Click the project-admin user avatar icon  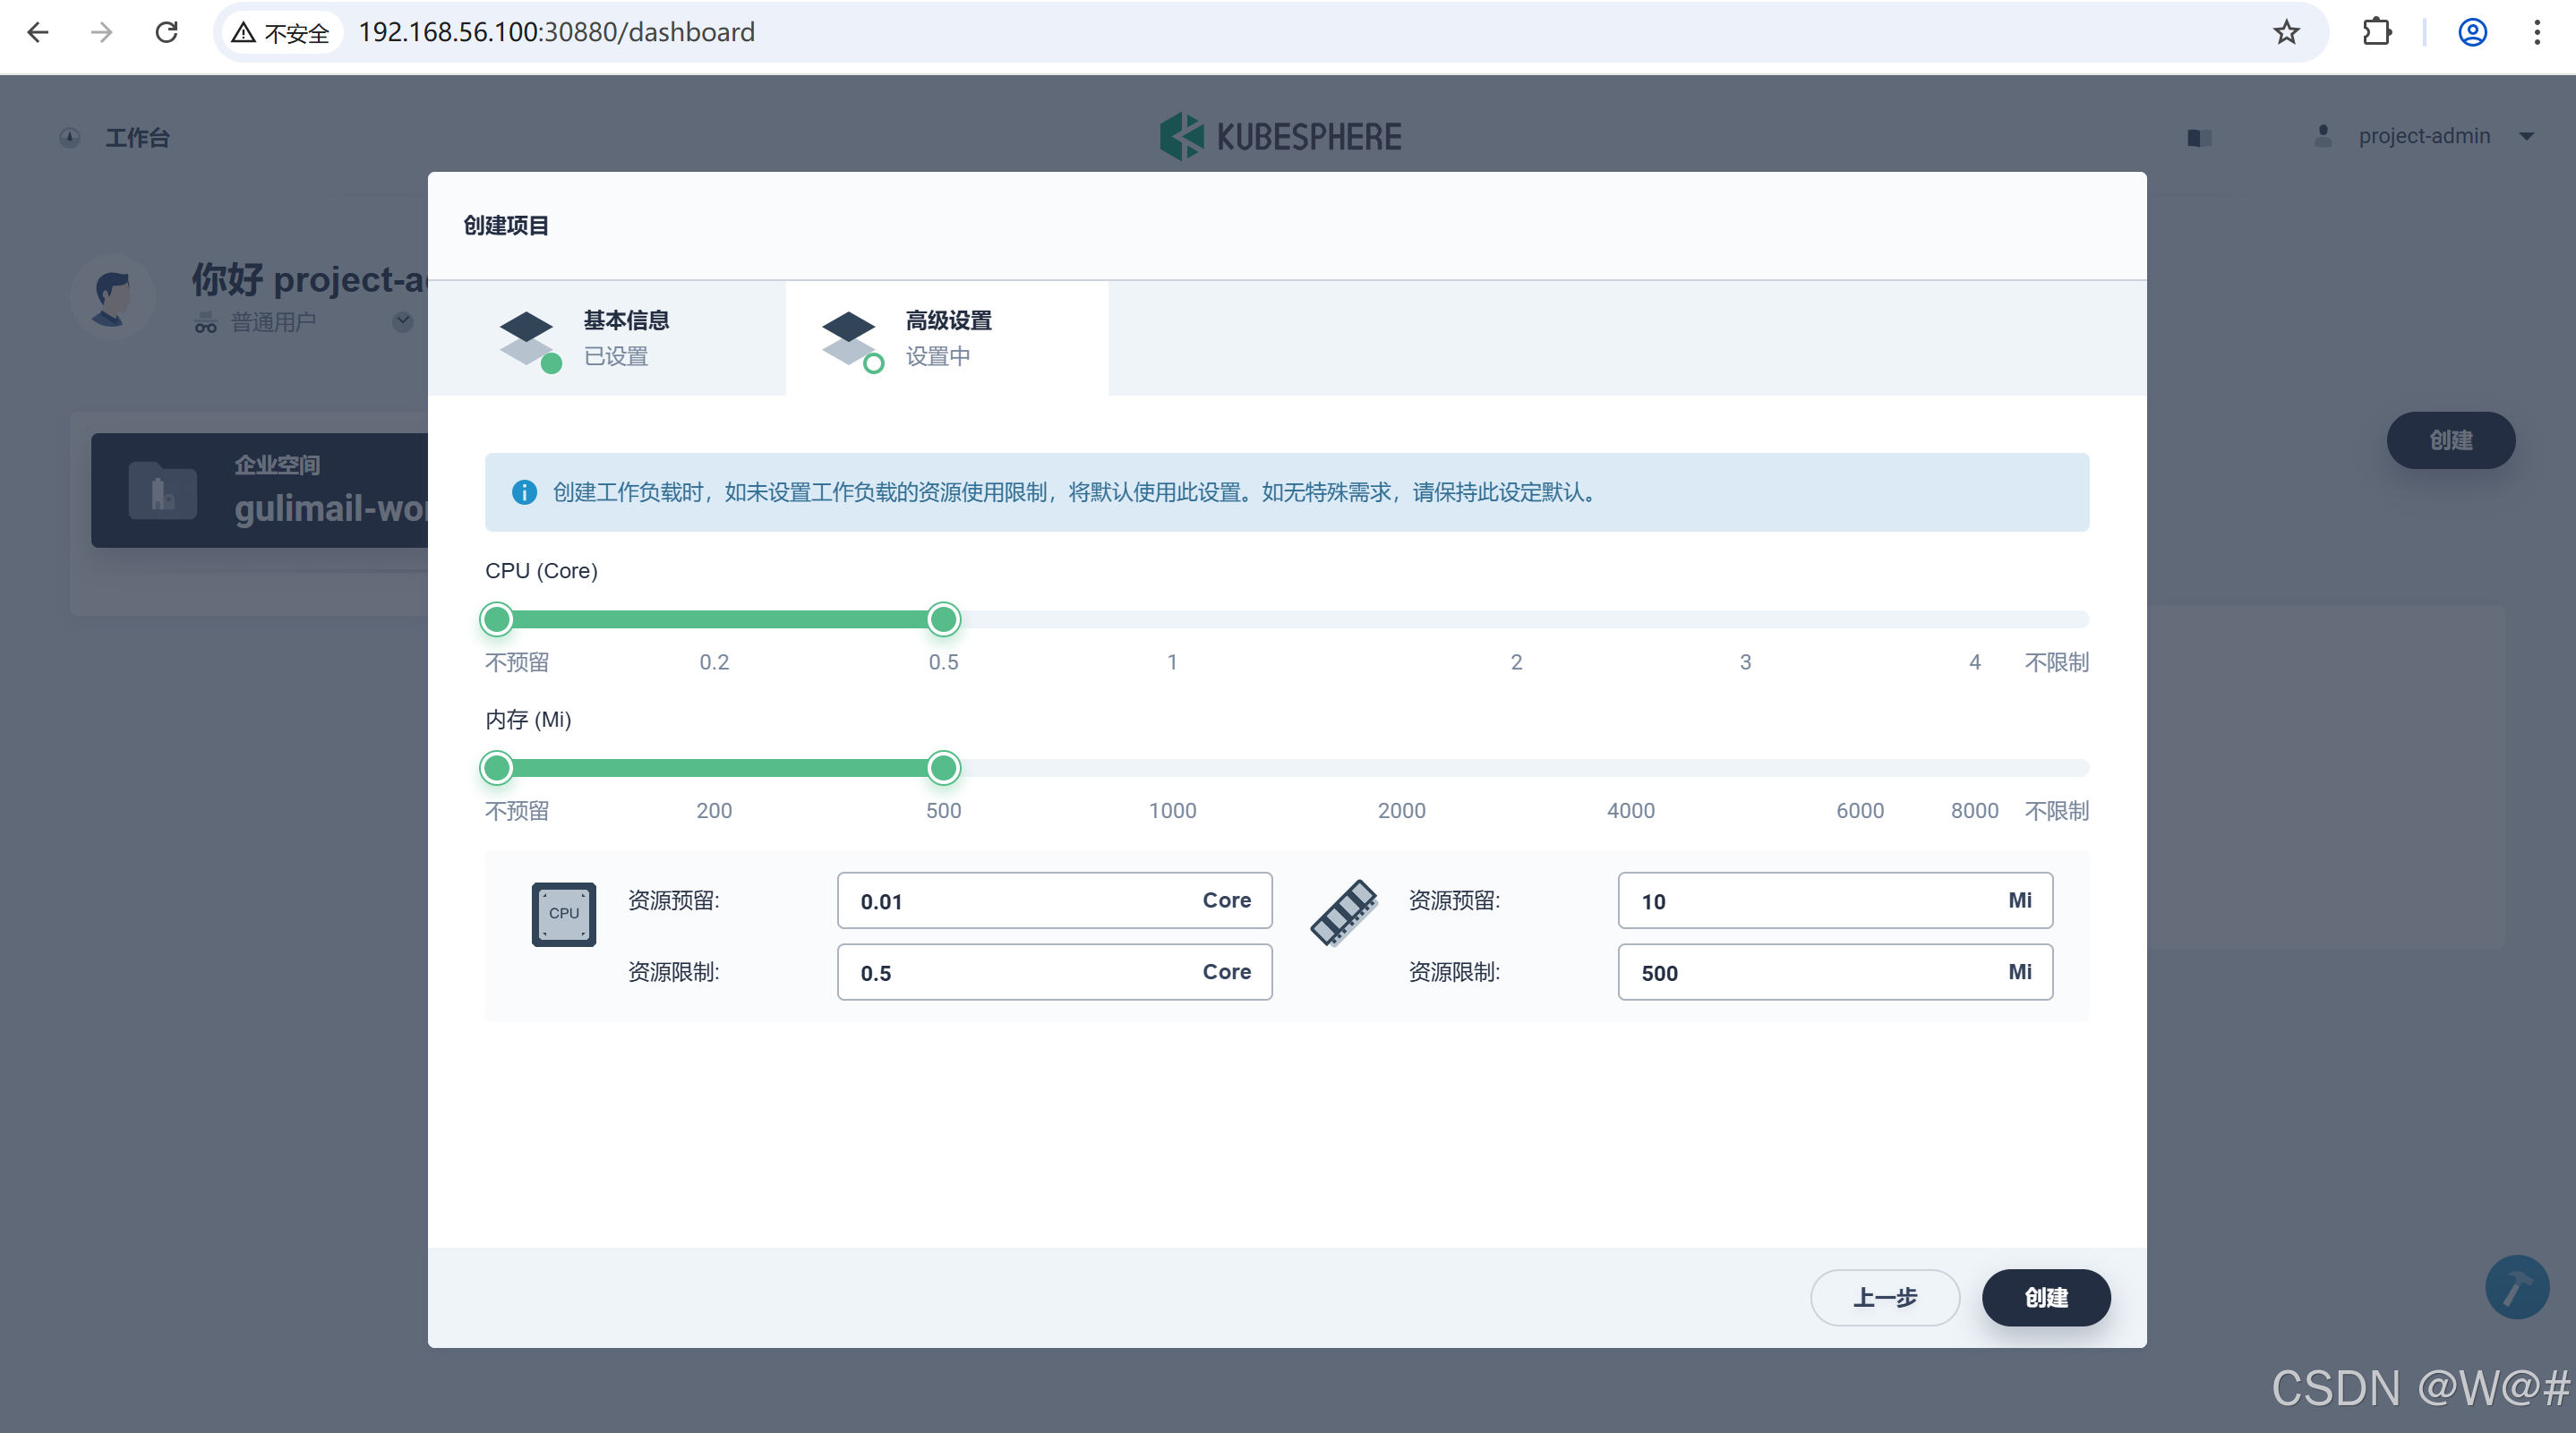2323,136
